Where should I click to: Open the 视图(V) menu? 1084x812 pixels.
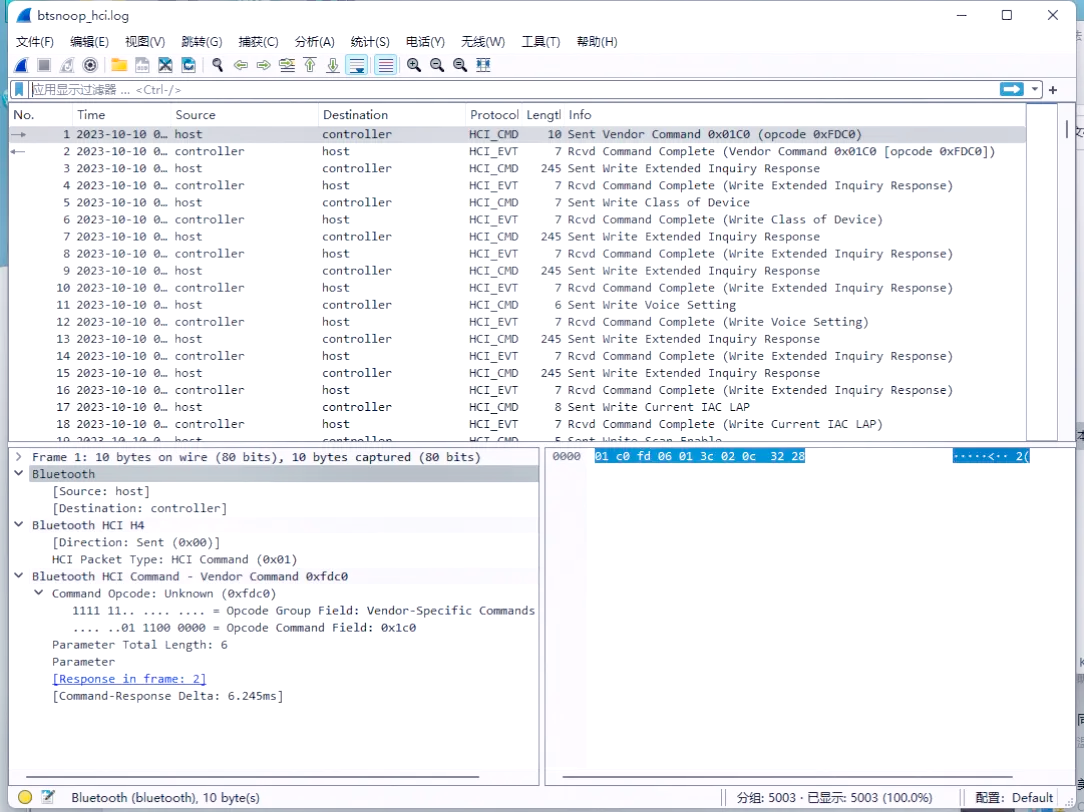click(145, 41)
